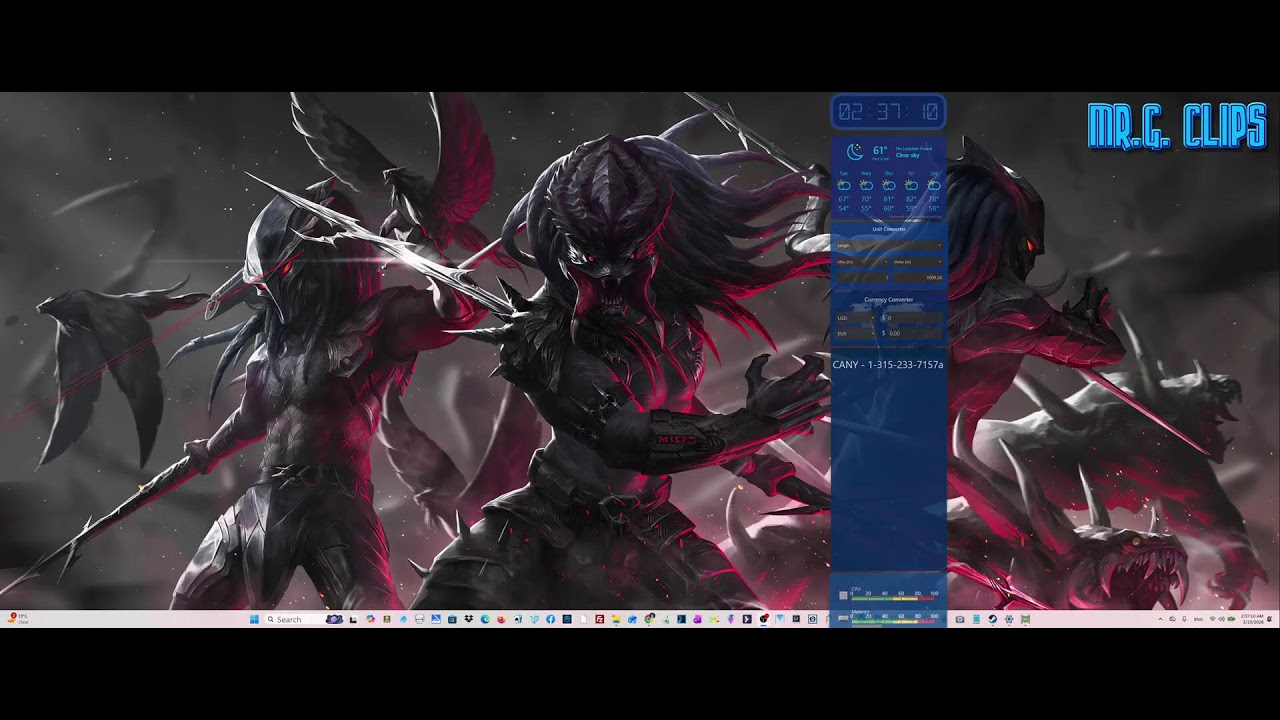Click the 61° current temperature

point(880,150)
